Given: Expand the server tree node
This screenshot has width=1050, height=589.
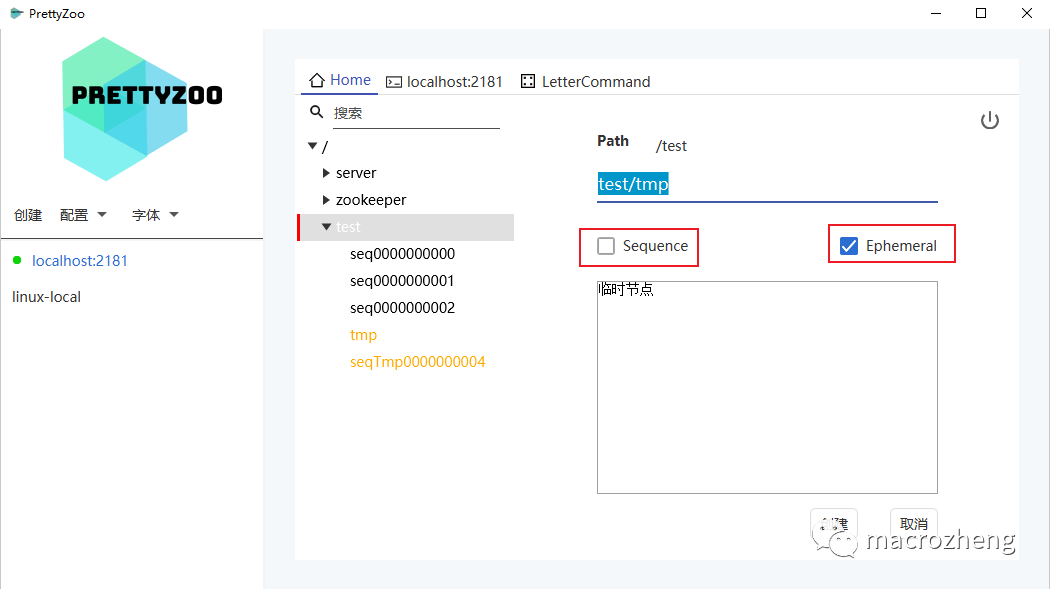Looking at the screenshot, I should 326,173.
